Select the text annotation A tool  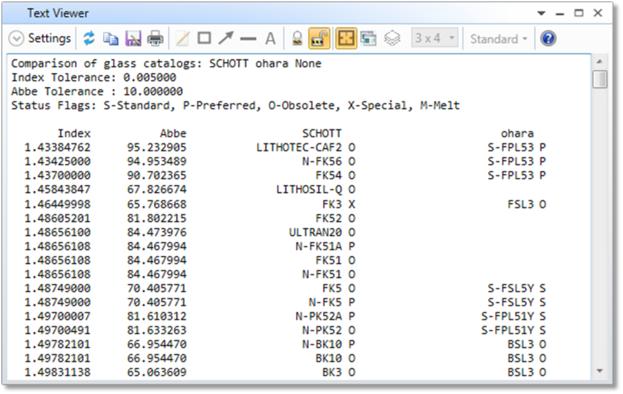(271, 39)
